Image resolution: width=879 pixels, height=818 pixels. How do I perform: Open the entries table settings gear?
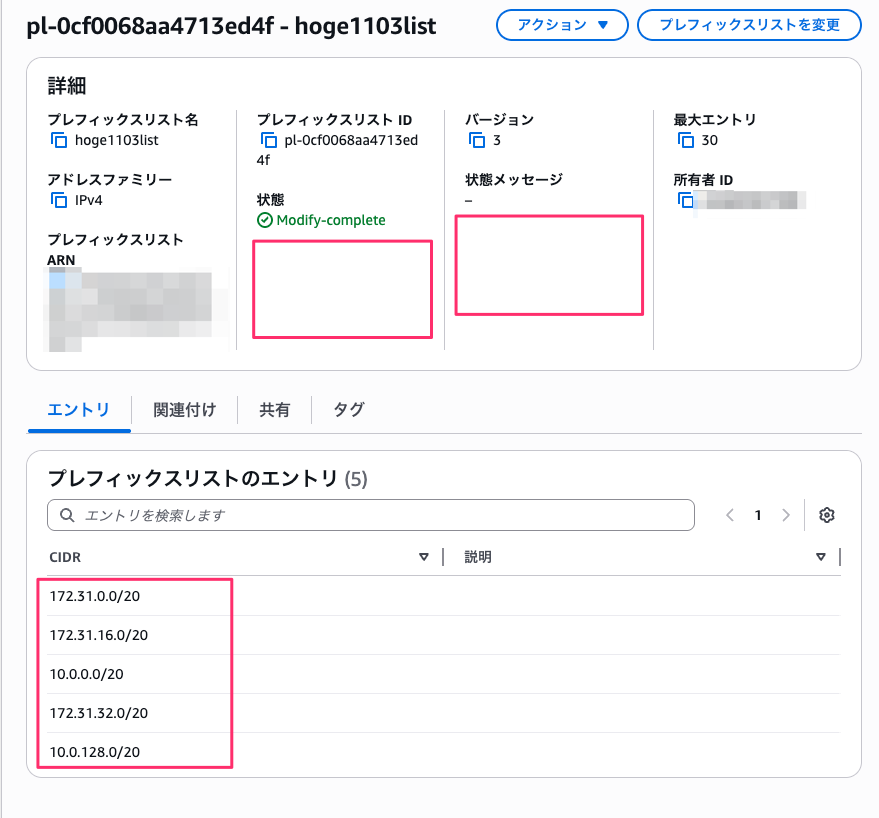[x=827, y=514]
